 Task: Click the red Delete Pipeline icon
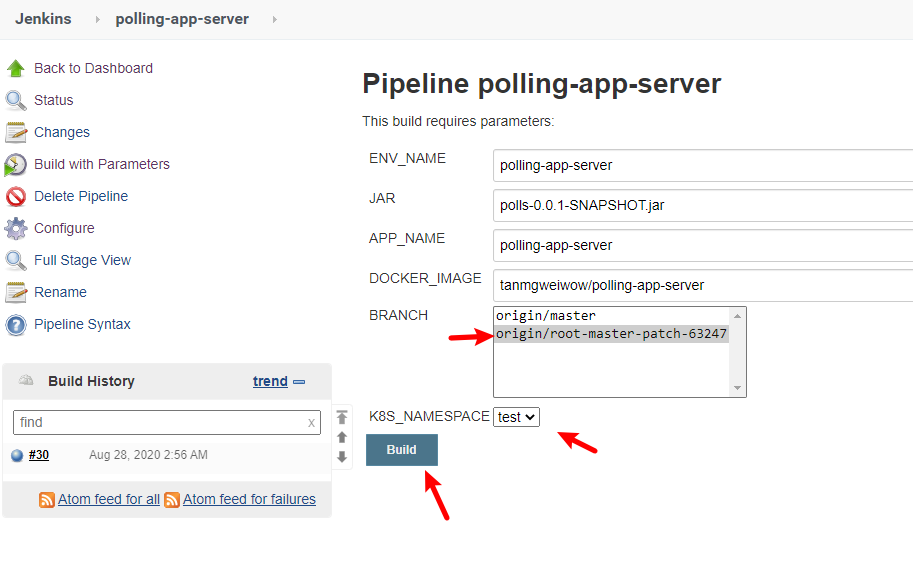pyautogui.click(x=16, y=197)
